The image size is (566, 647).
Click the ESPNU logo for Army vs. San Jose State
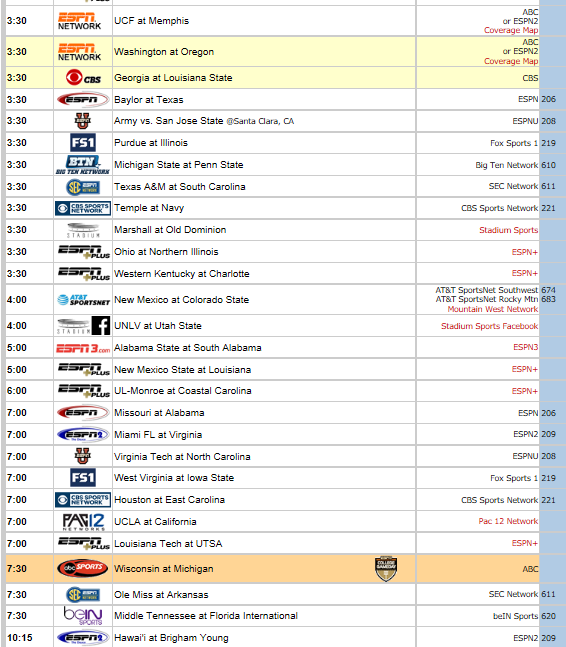pos(83,121)
